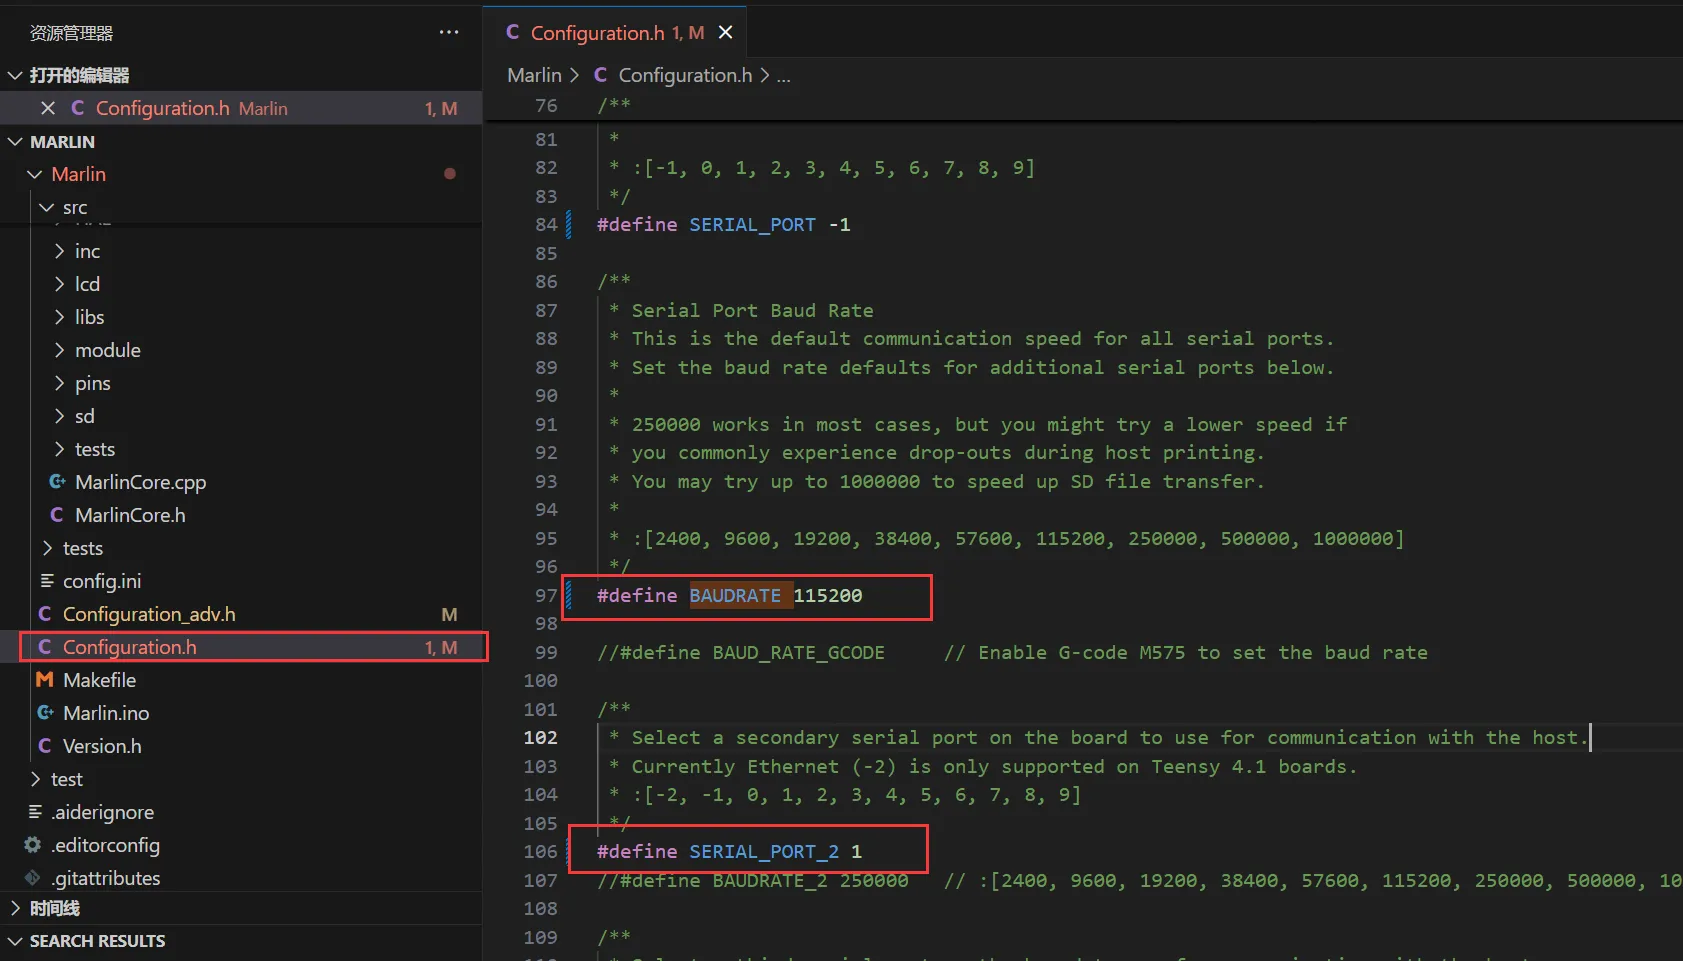1683x961 pixels.
Task: Collapse the MARLIN workspace section
Action: pyautogui.click(x=15, y=142)
